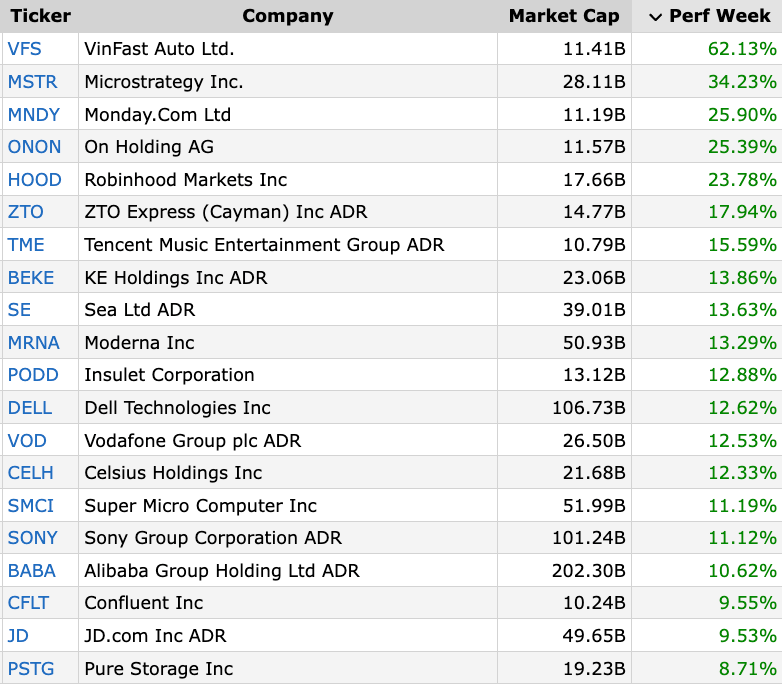Sort table by Market Cap header

pos(564,16)
